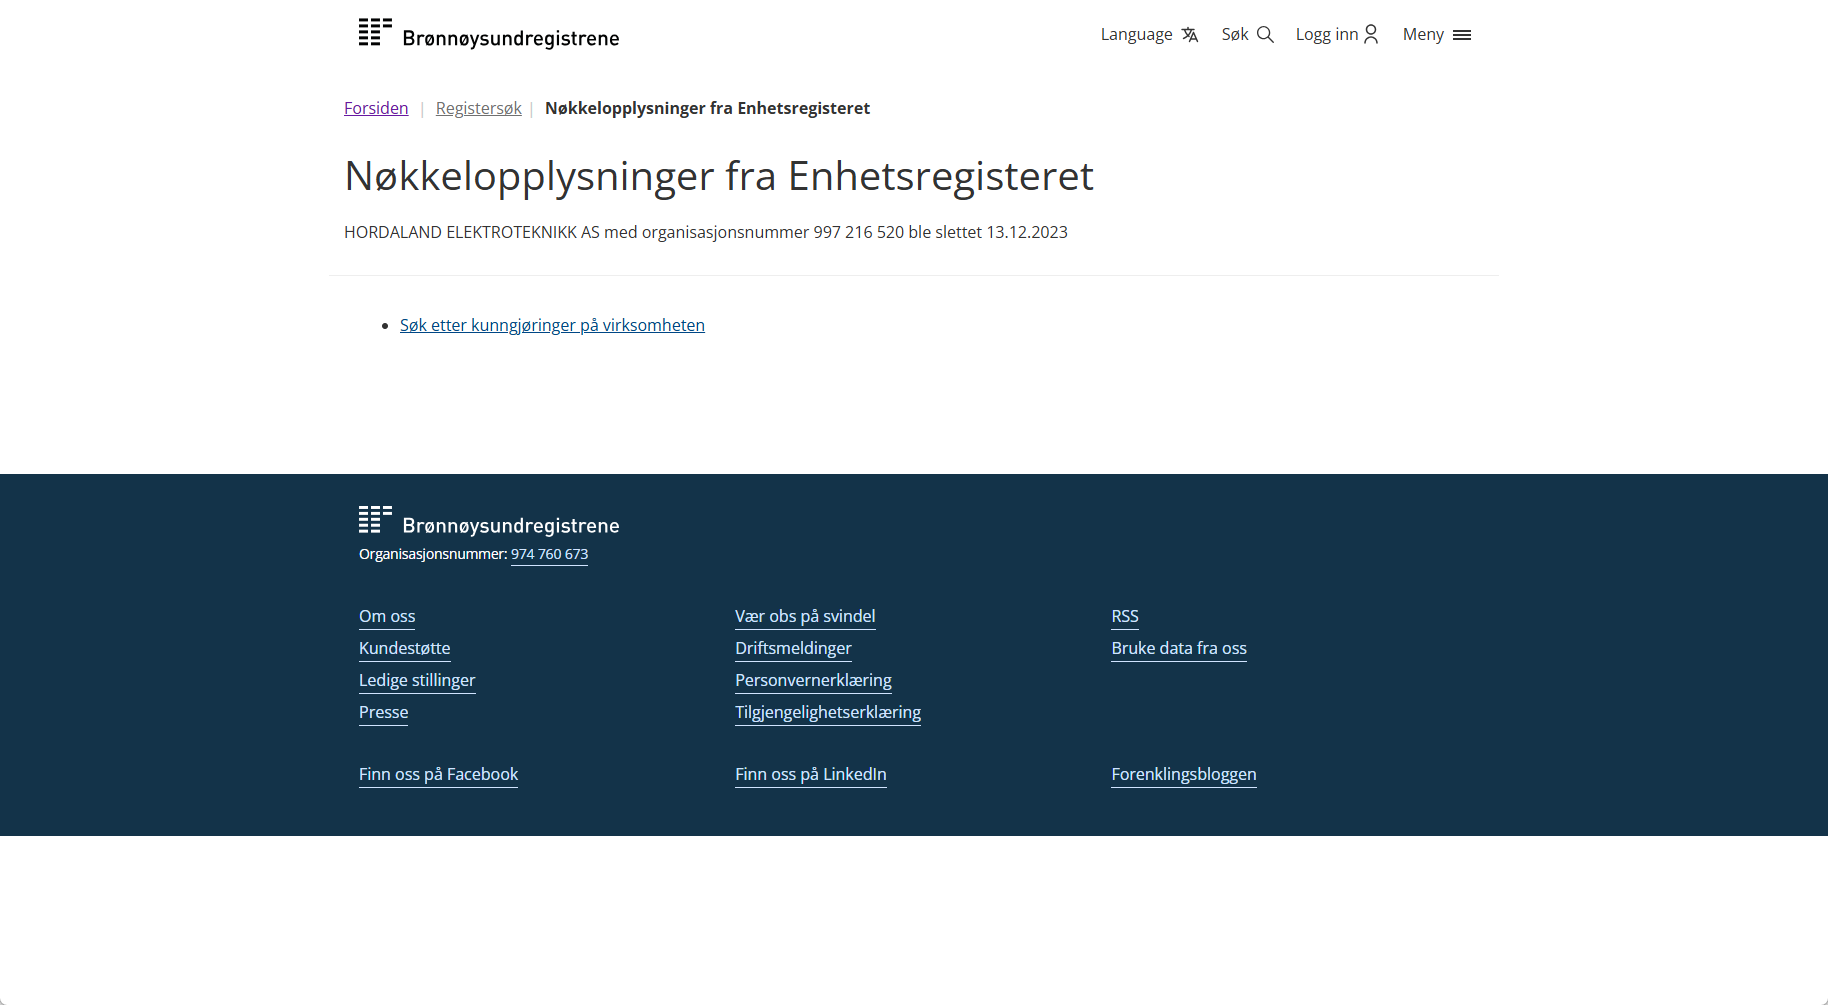The height and width of the screenshot is (1005, 1828).
Task: Open Finn oss på LinkedIn link
Action: (x=811, y=774)
